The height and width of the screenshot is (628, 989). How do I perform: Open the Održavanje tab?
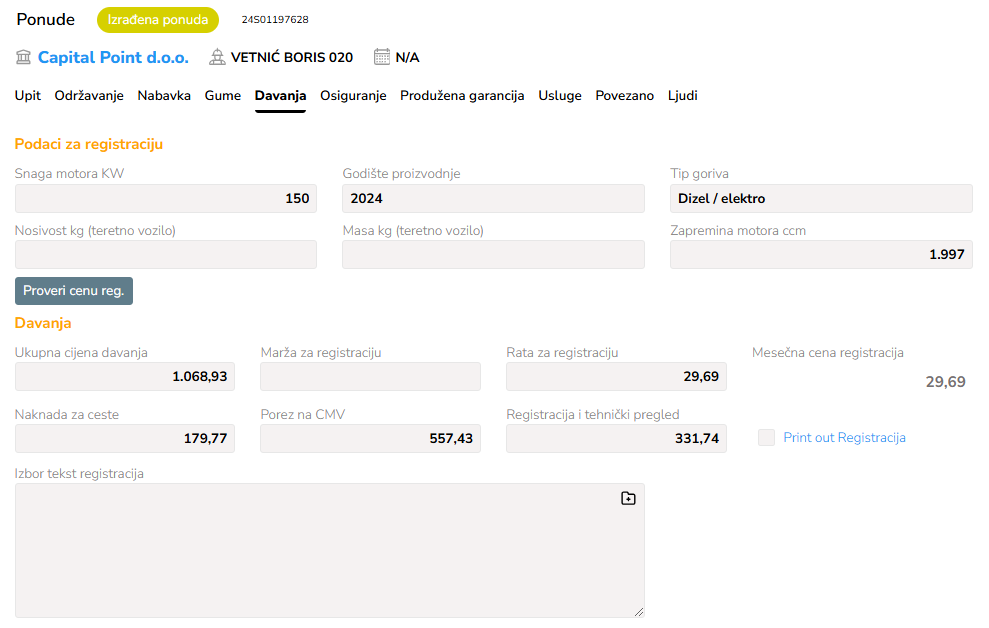[x=89, y=96]
